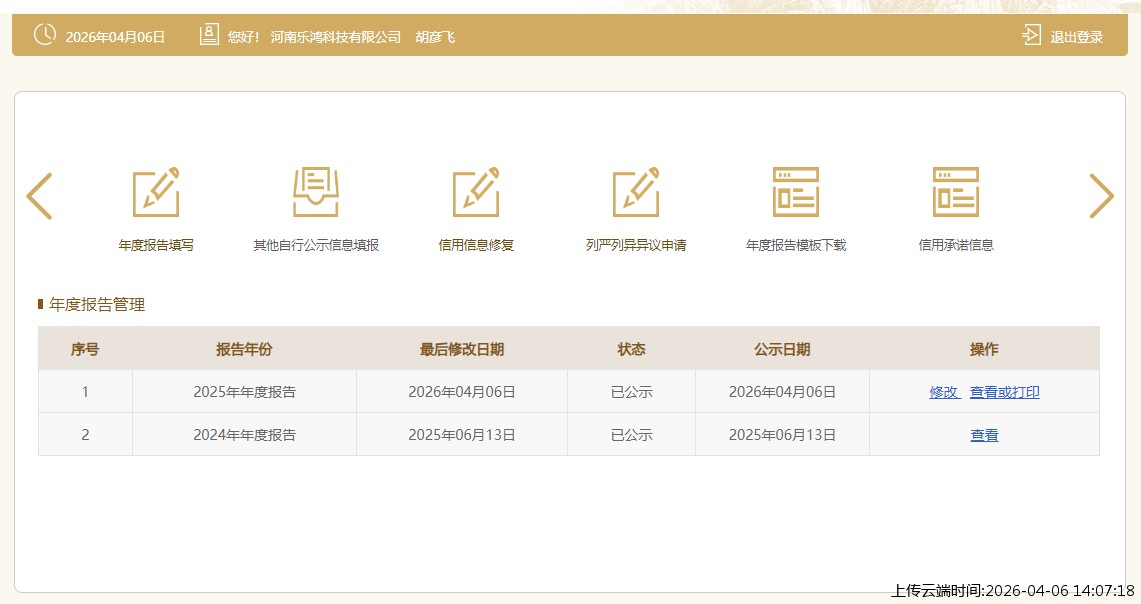Click the company name 河南乐鸿科技有限公司

click(335, 37)
